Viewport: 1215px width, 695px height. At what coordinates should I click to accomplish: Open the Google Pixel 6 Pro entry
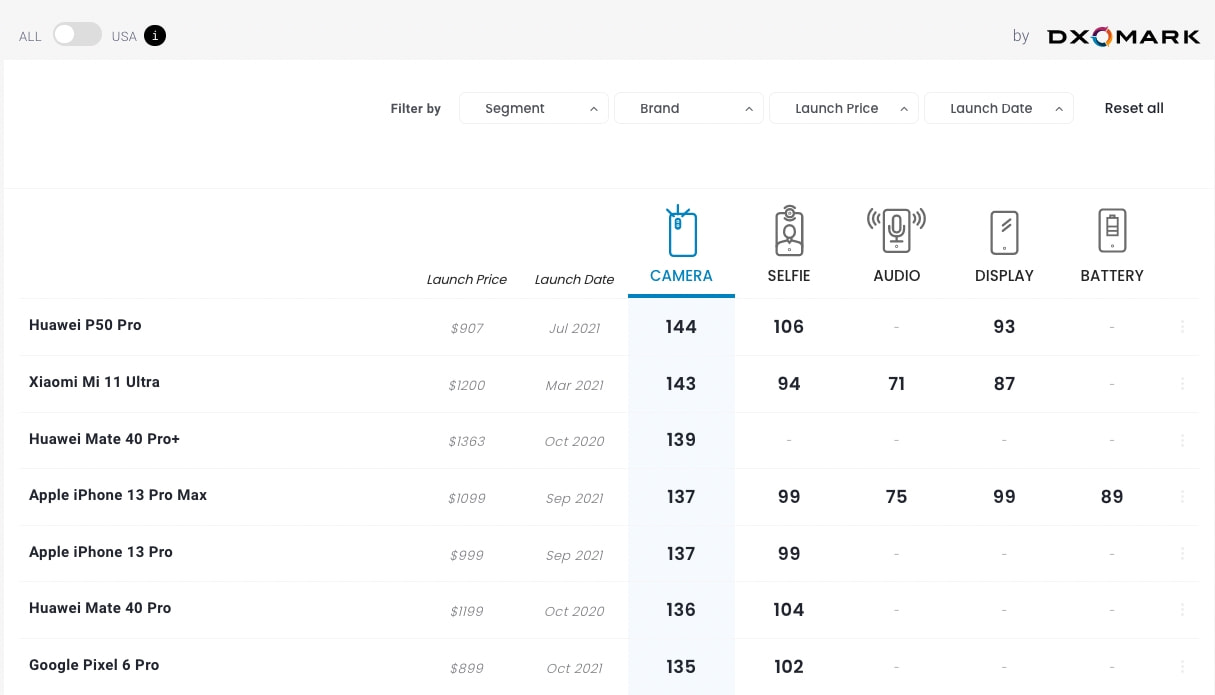[x=94, y=665]
